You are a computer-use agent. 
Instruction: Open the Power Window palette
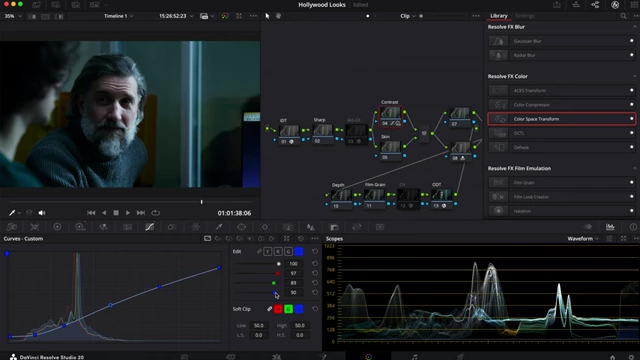pyautogui.click(x=242, y=227)
